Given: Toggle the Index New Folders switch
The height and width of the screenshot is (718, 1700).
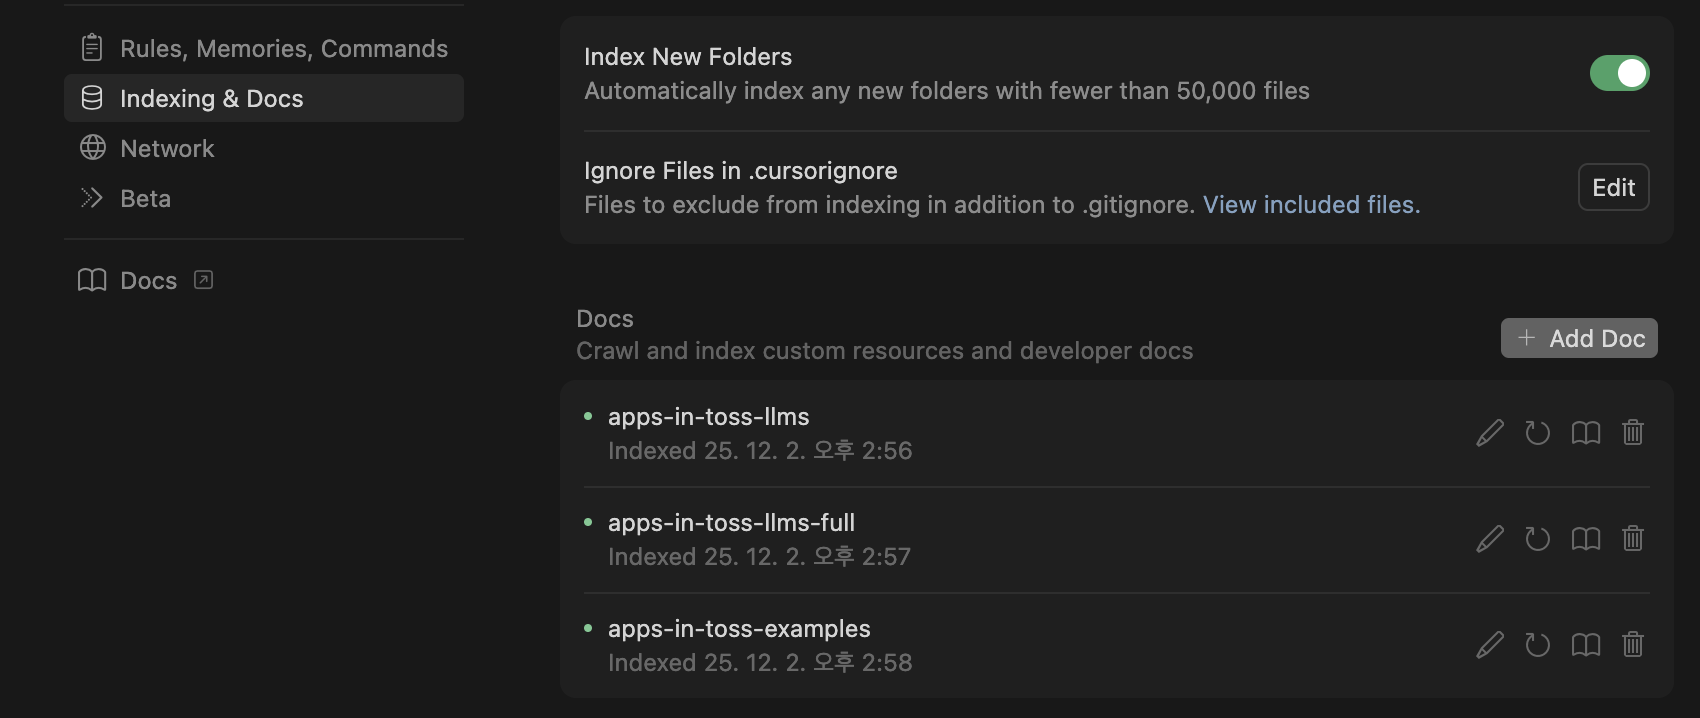Looking at the screenshot, I should pyautogui.click(x=1619, y=73).
